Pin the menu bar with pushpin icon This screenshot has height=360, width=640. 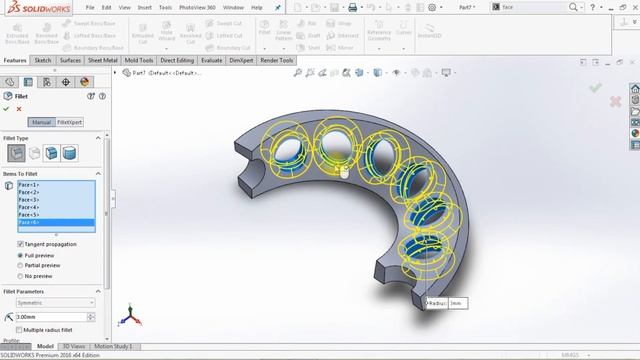(278, 7)
